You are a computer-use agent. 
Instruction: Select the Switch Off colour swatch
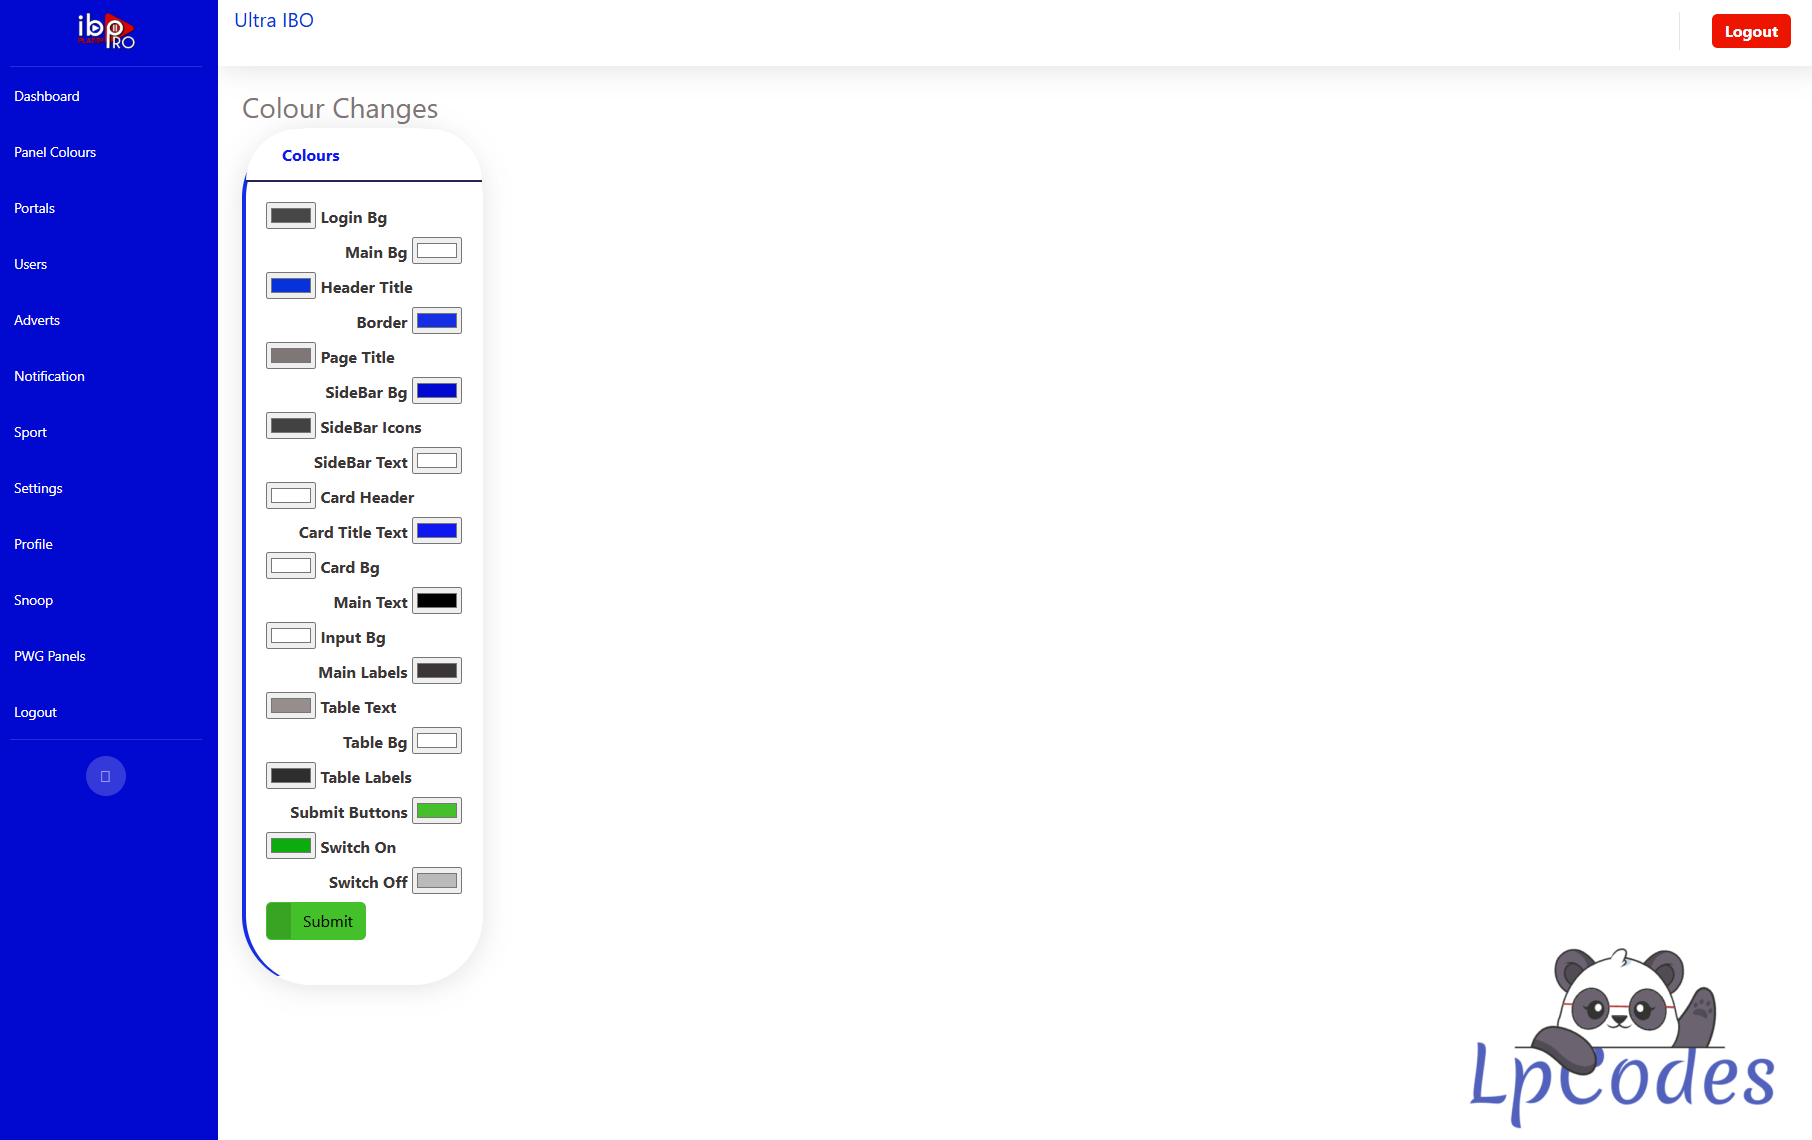pos(437,881)
